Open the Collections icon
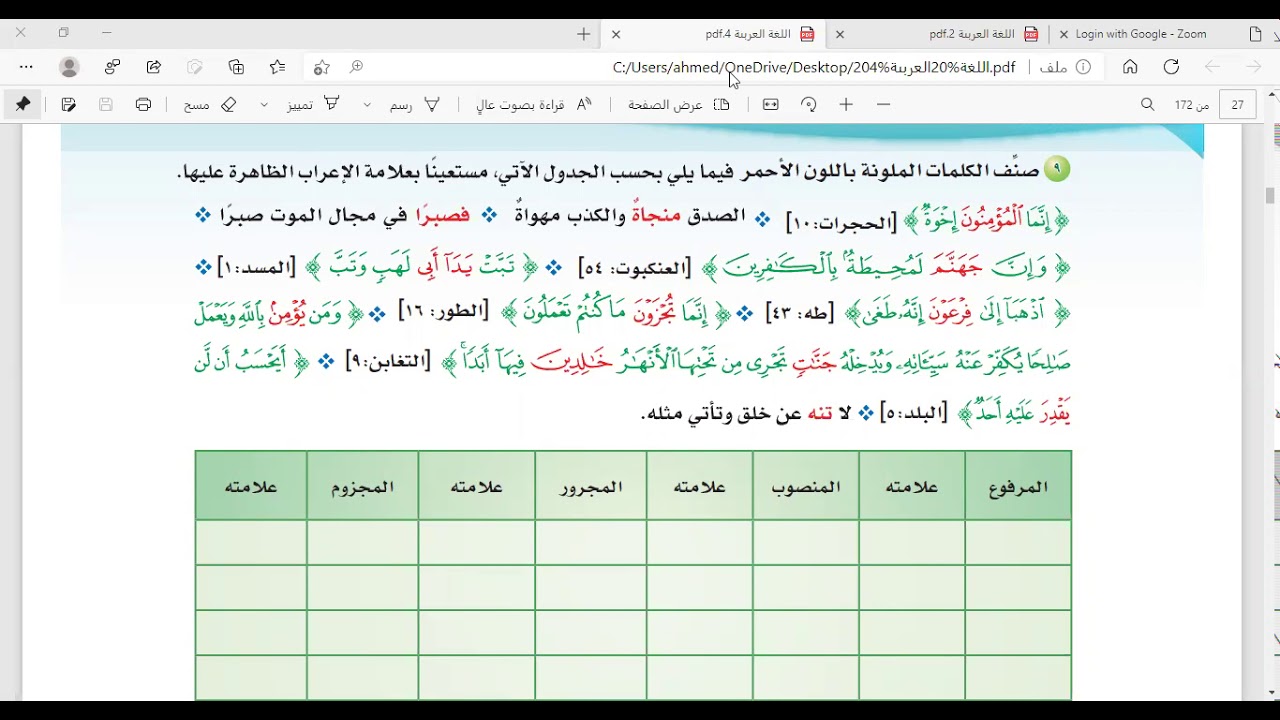Screen dimensions: 1280x720 236,67
